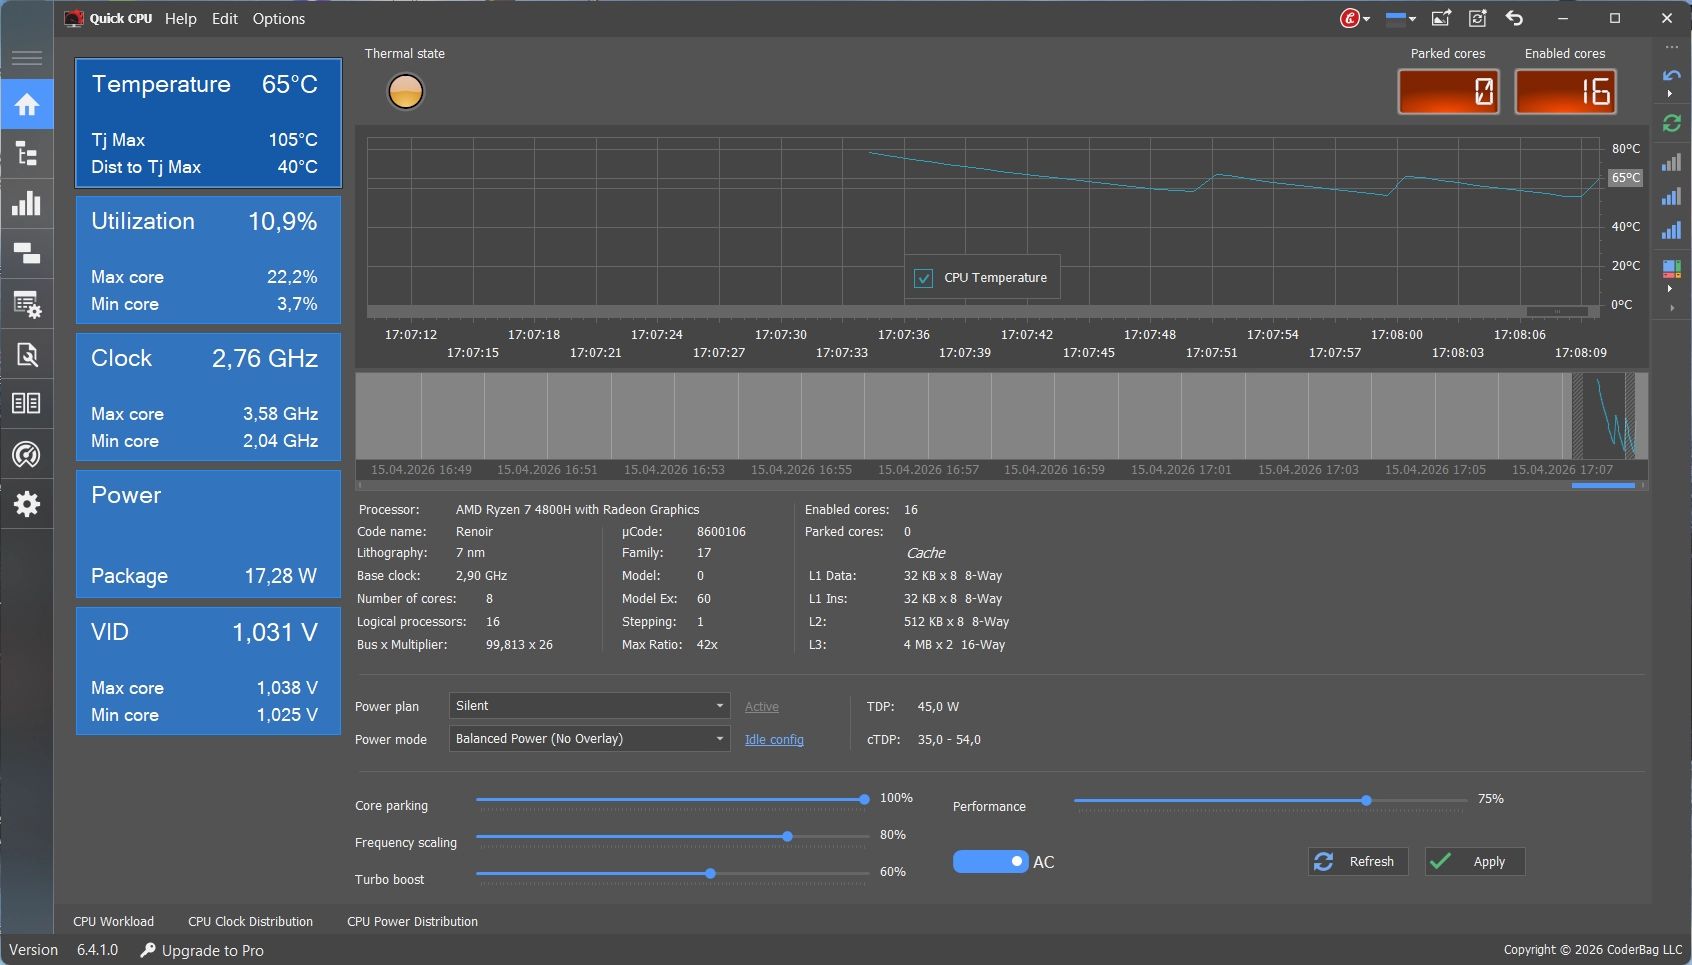Uncheck the CPU Temperature checkbox

(x=924, y=278)
